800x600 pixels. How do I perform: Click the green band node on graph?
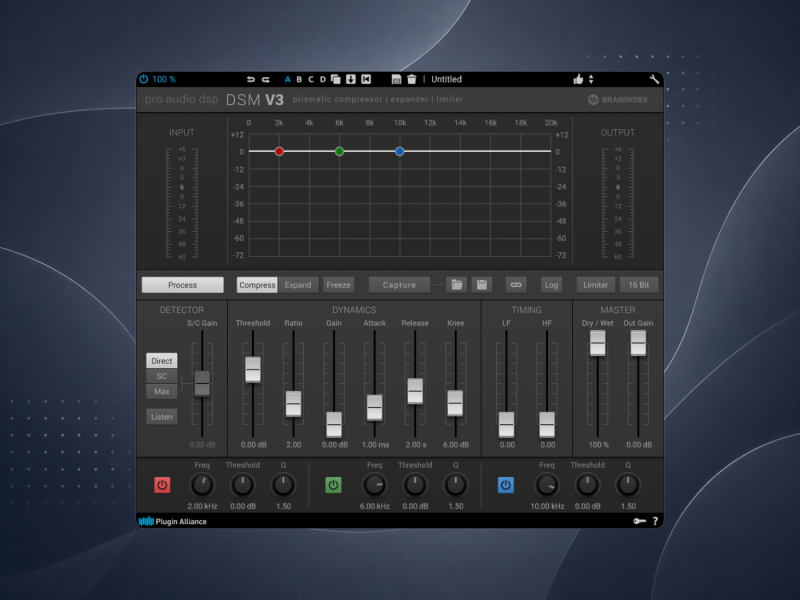coord(339,152)
